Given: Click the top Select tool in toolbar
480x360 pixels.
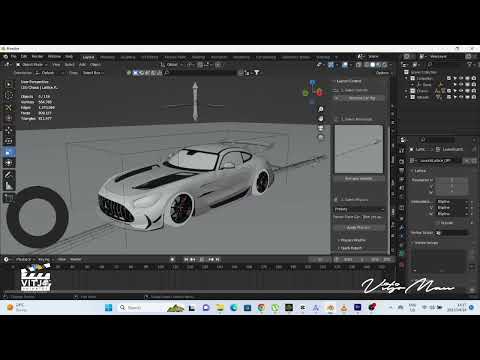Looking at the screenshot, I should tap(9, 84).
